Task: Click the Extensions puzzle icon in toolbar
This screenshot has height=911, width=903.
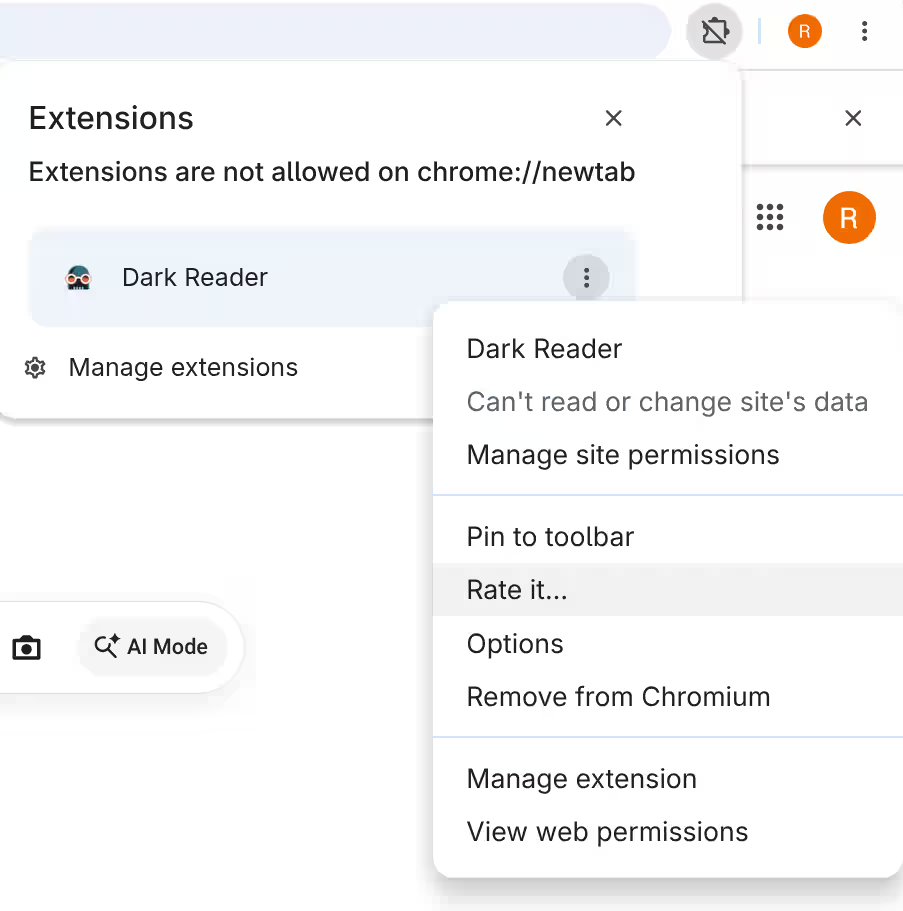Action: click(714, 31)
